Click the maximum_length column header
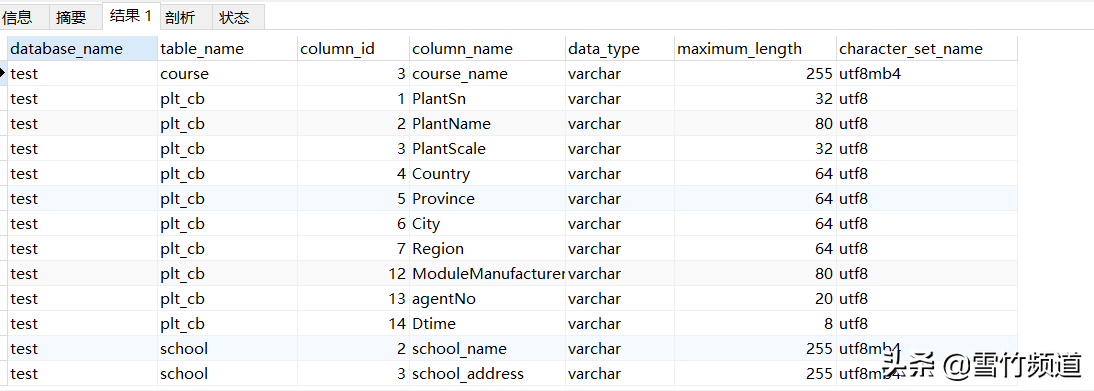Image resolution: width=1094 pixels, height=391 pixels. tap(755, 49)
